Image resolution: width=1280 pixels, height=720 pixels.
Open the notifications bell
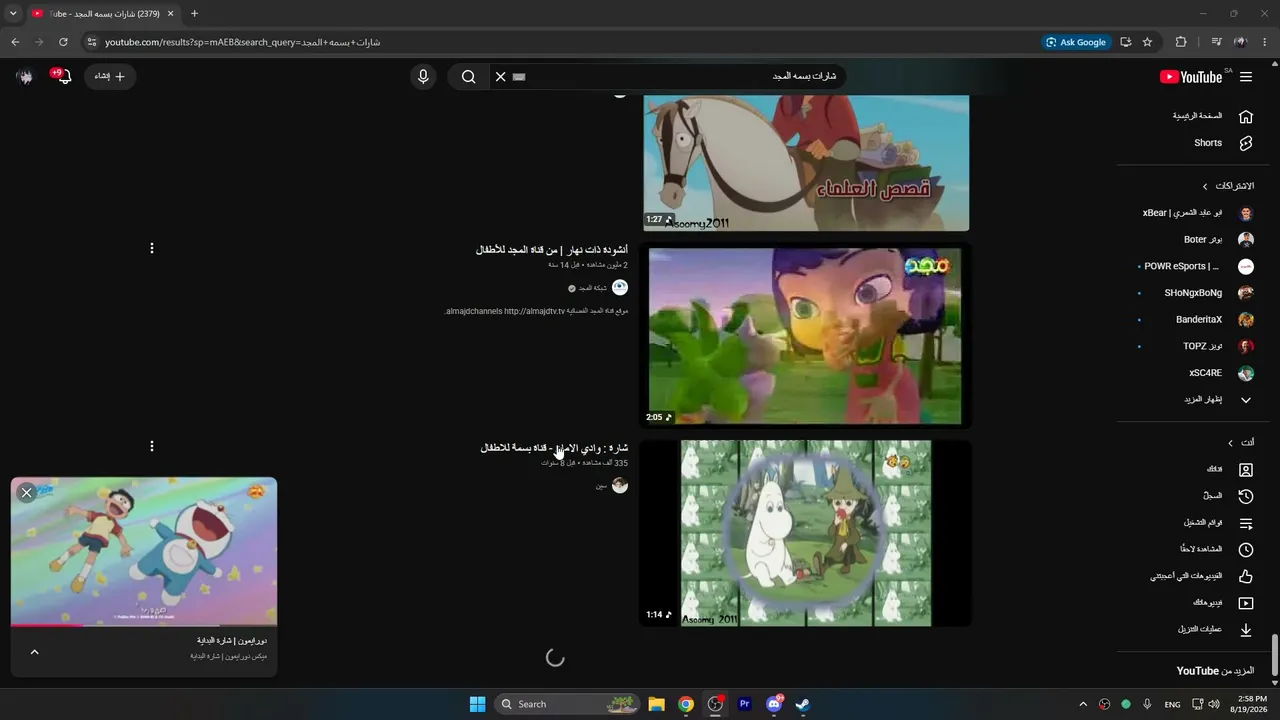coord(64,77)
